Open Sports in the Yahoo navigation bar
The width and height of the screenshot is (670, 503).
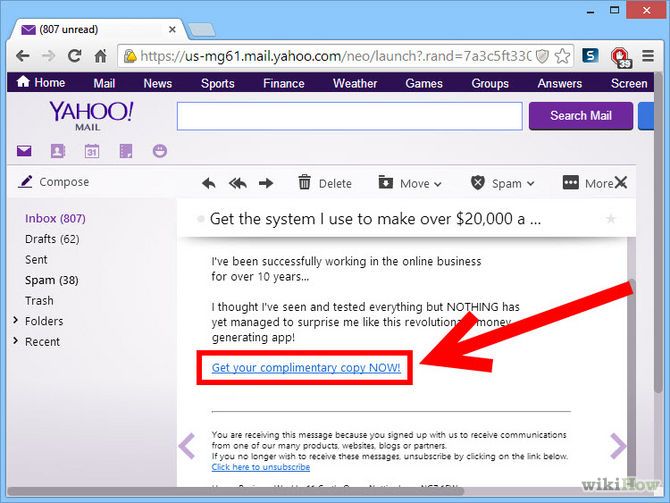coord(217,83)
